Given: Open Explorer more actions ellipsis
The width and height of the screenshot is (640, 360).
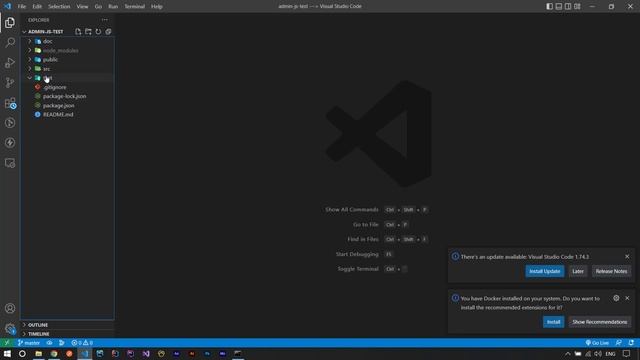Looking at the screenshot, I should [105, 20].
